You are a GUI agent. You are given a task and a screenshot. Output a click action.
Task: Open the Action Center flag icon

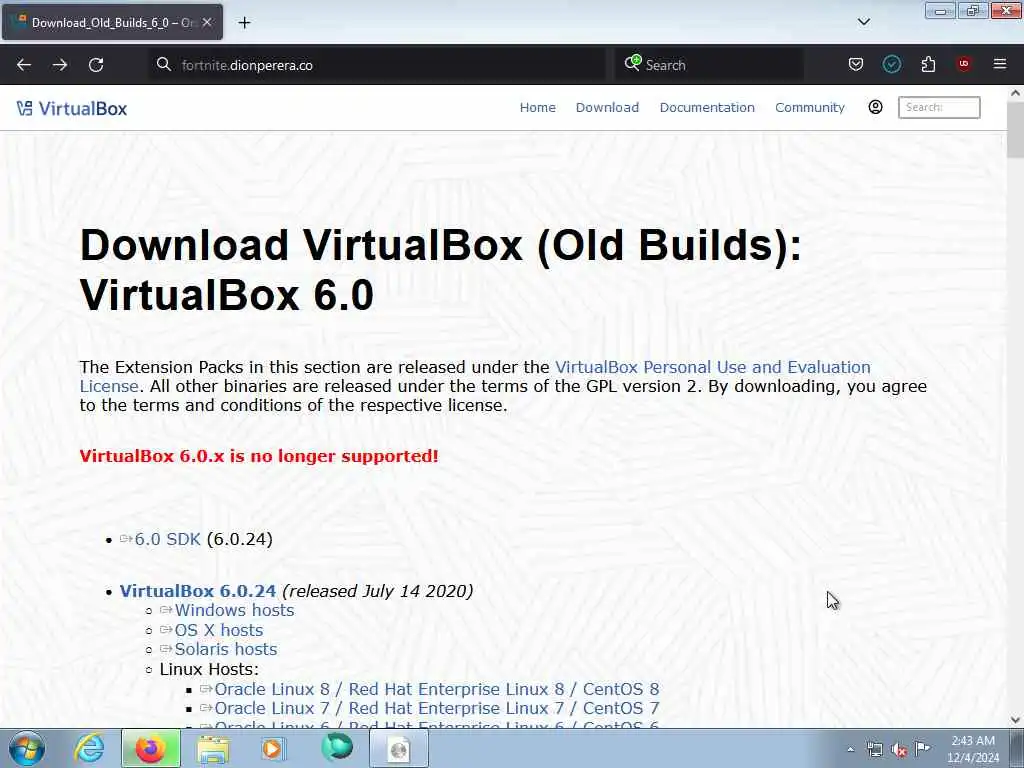pos(922,748)
